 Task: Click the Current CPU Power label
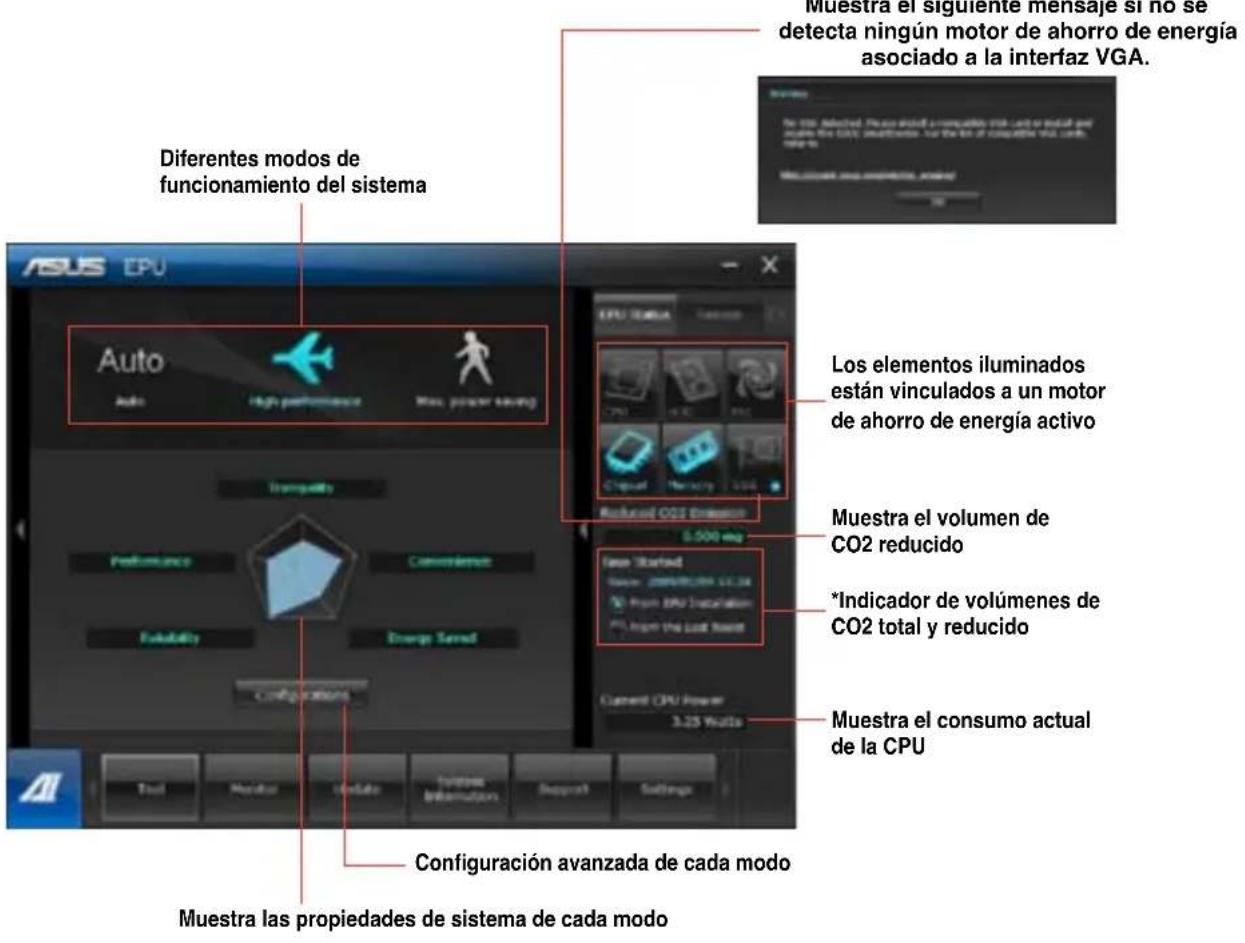coord(661,701)
